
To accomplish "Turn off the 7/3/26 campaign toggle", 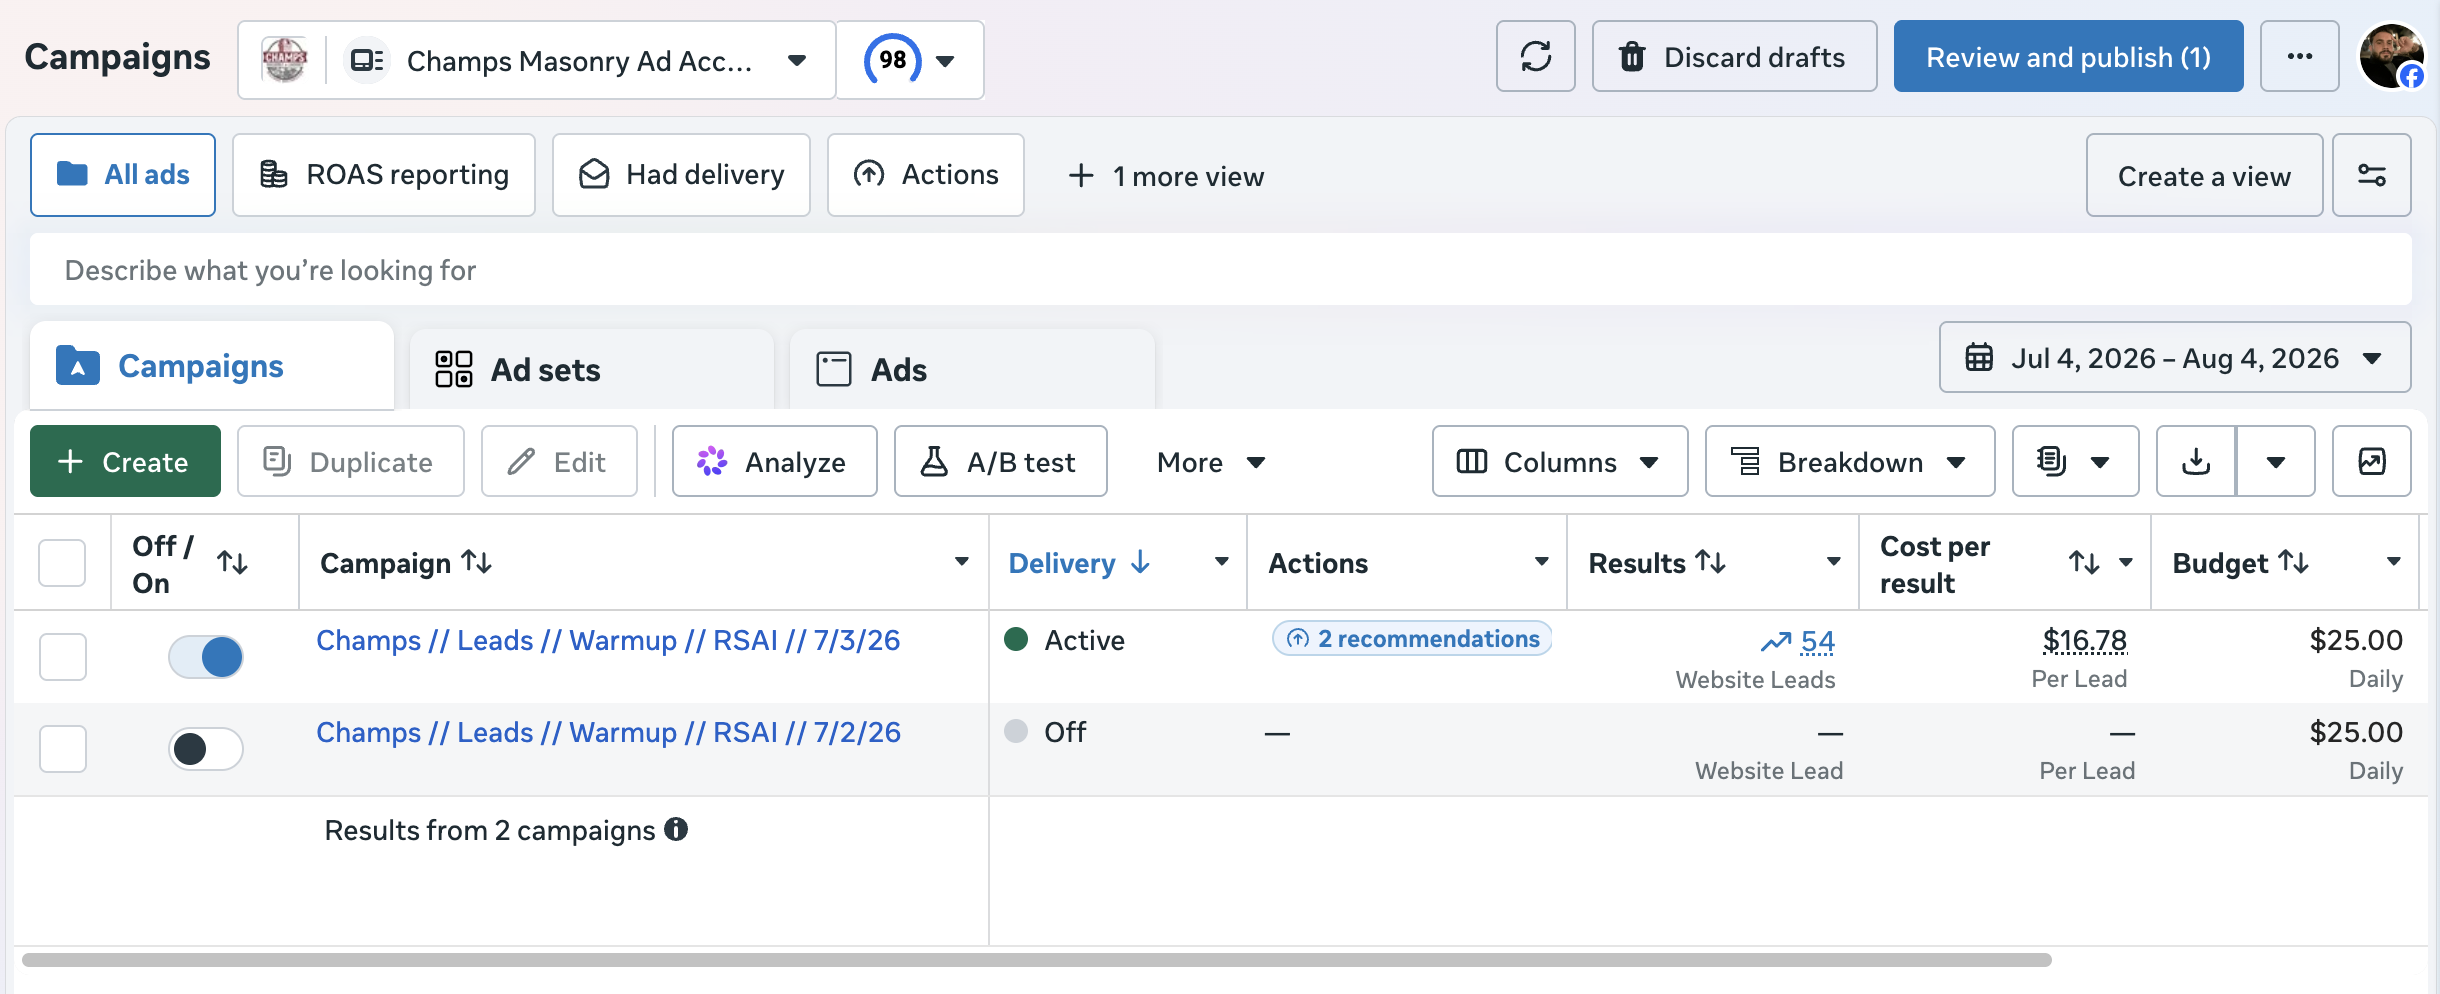I will (x=206, y=657).
